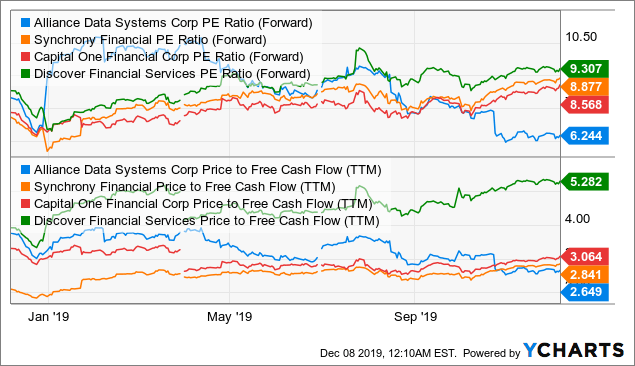Select the orange 2.841 value flag
Image resolution: width=635 pixels, height=366 pixels.
pos(585,274)
